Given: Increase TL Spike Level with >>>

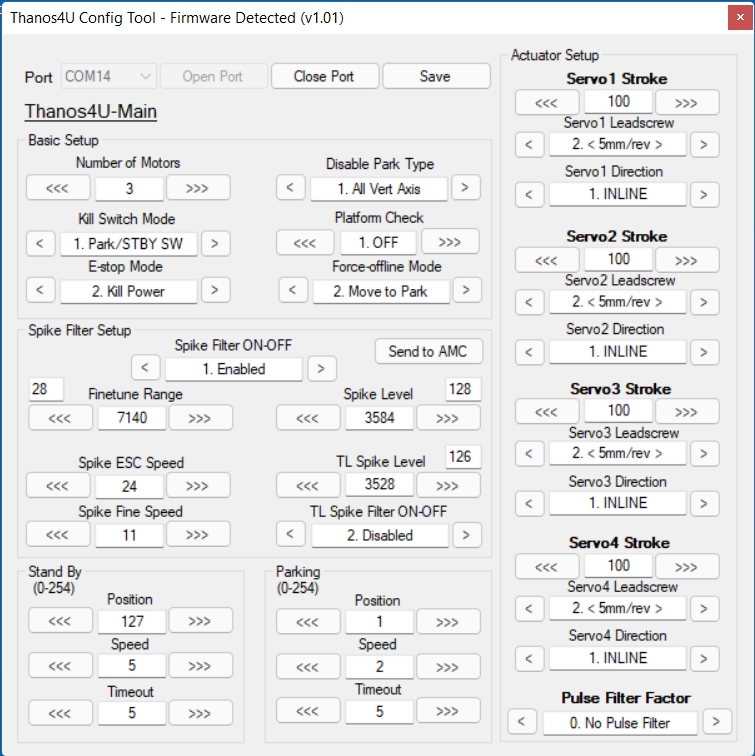Looking at the screenshot, I should pos(448,485).
